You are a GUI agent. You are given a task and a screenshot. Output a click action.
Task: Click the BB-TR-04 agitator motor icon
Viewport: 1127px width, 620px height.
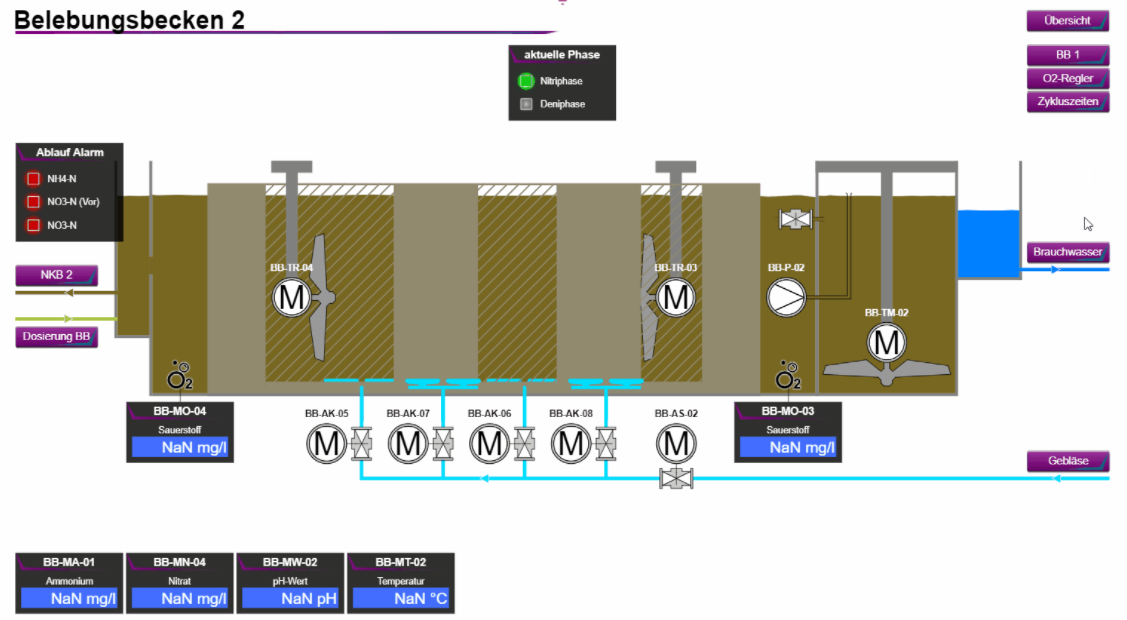point(292,297)
